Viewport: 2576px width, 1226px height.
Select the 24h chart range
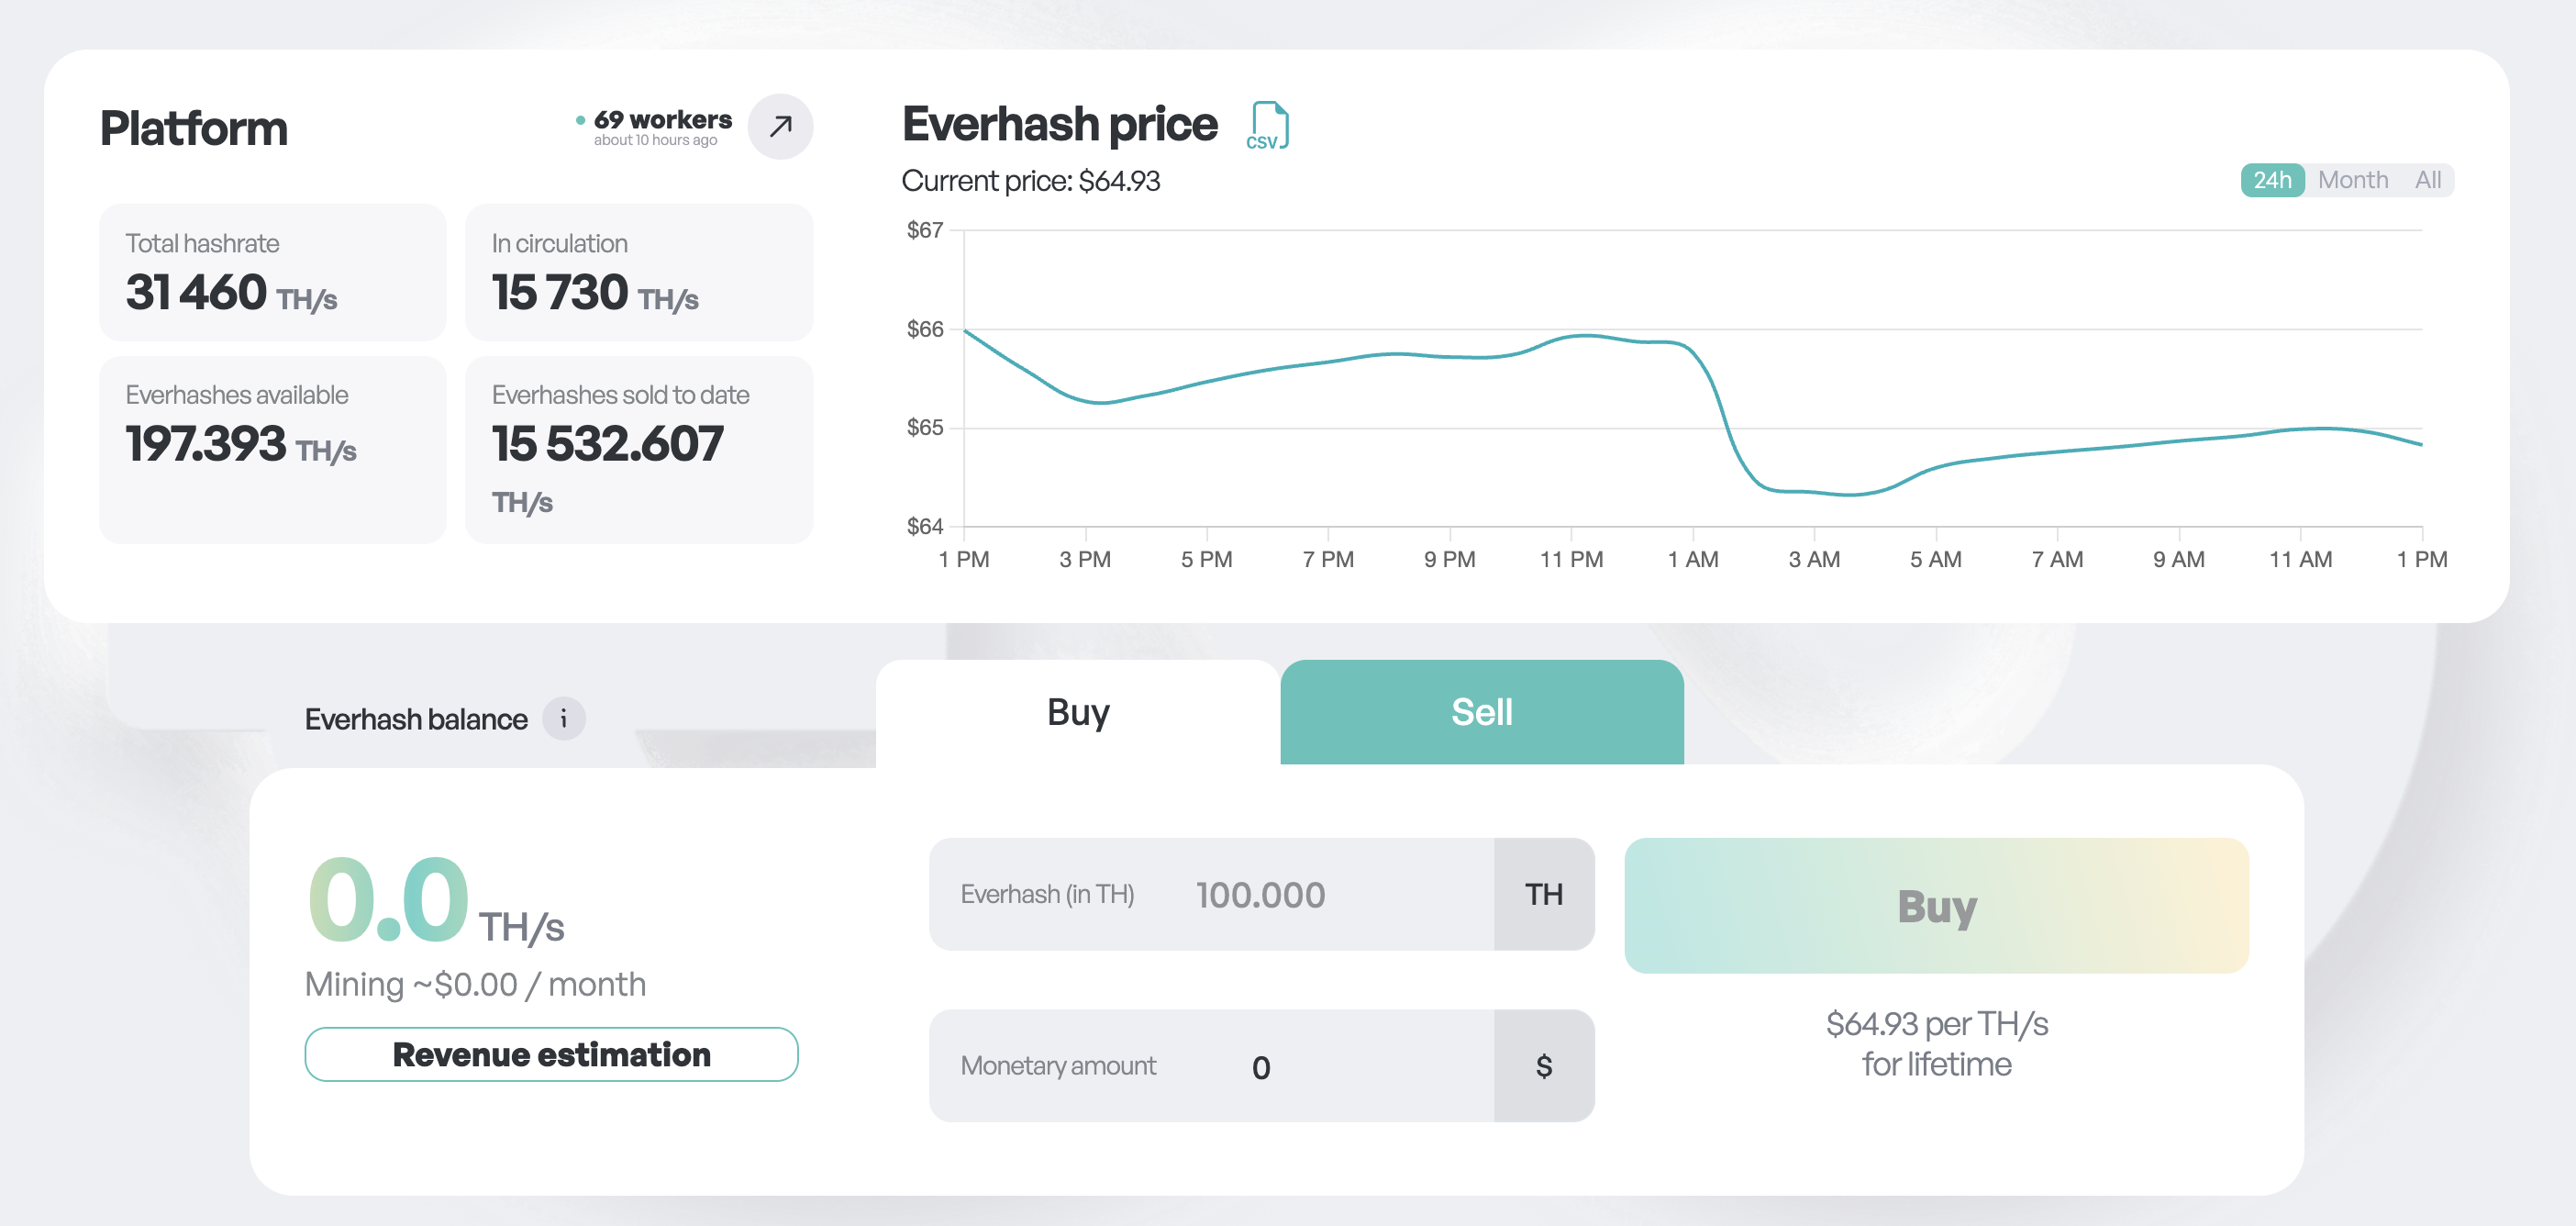(x=2271, y=180)
